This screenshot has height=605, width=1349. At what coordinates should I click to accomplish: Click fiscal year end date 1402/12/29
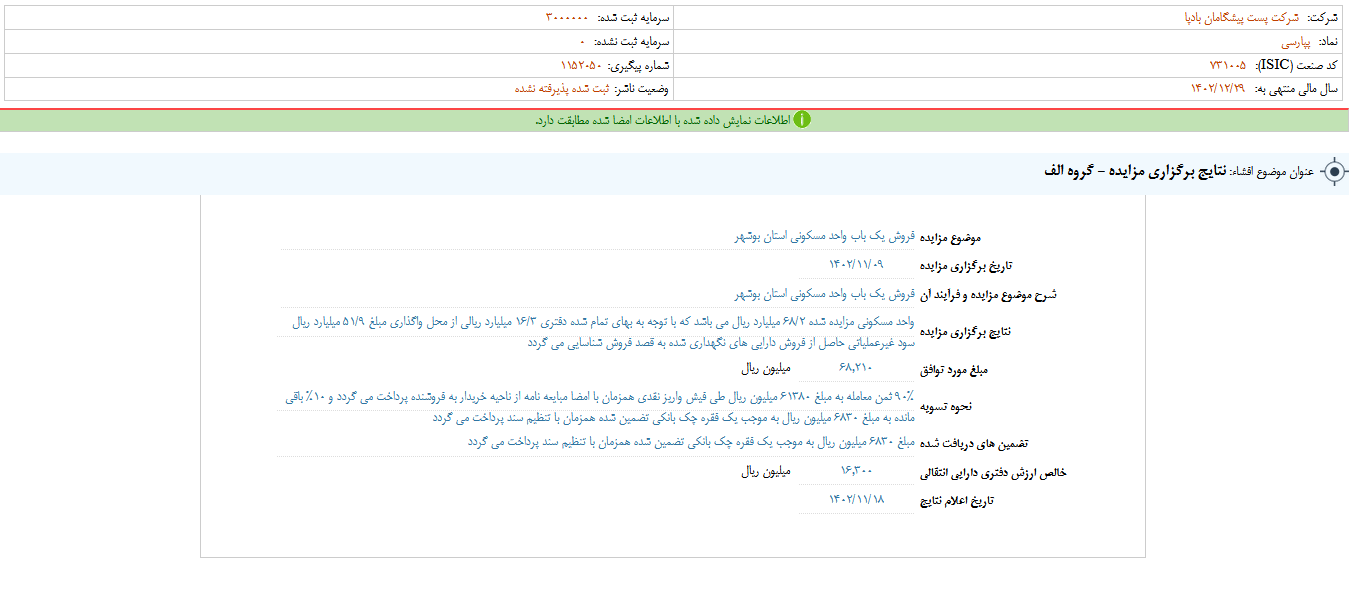coord(1218,88)
